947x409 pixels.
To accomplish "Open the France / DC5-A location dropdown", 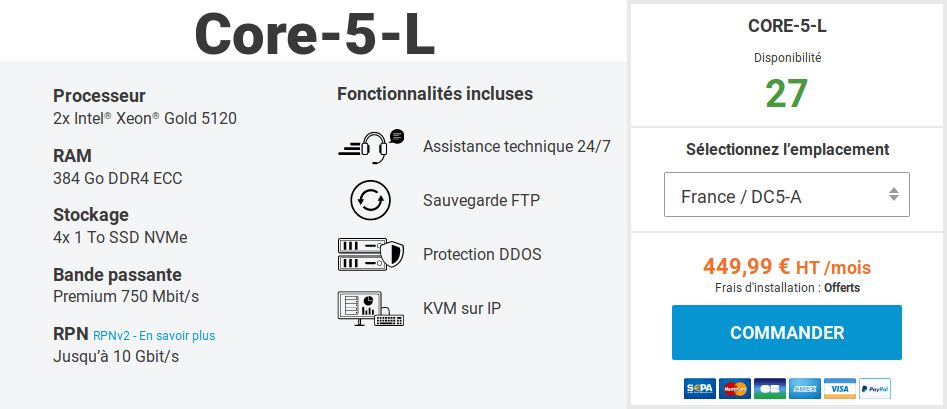I will tap(786, 195).
